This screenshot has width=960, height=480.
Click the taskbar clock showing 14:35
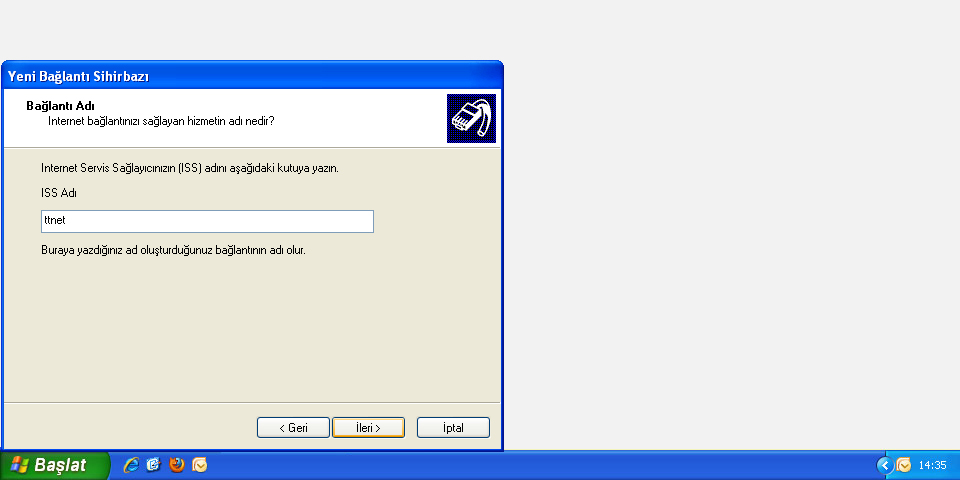click(932, 465)
